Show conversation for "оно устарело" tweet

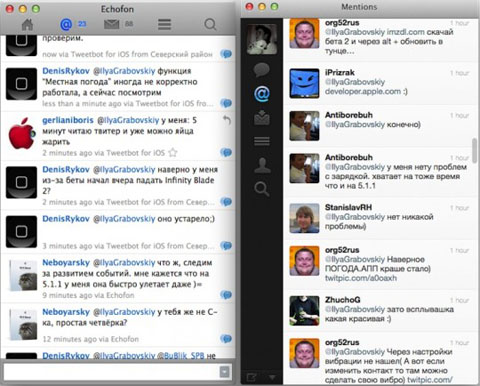tap(226, 246)
